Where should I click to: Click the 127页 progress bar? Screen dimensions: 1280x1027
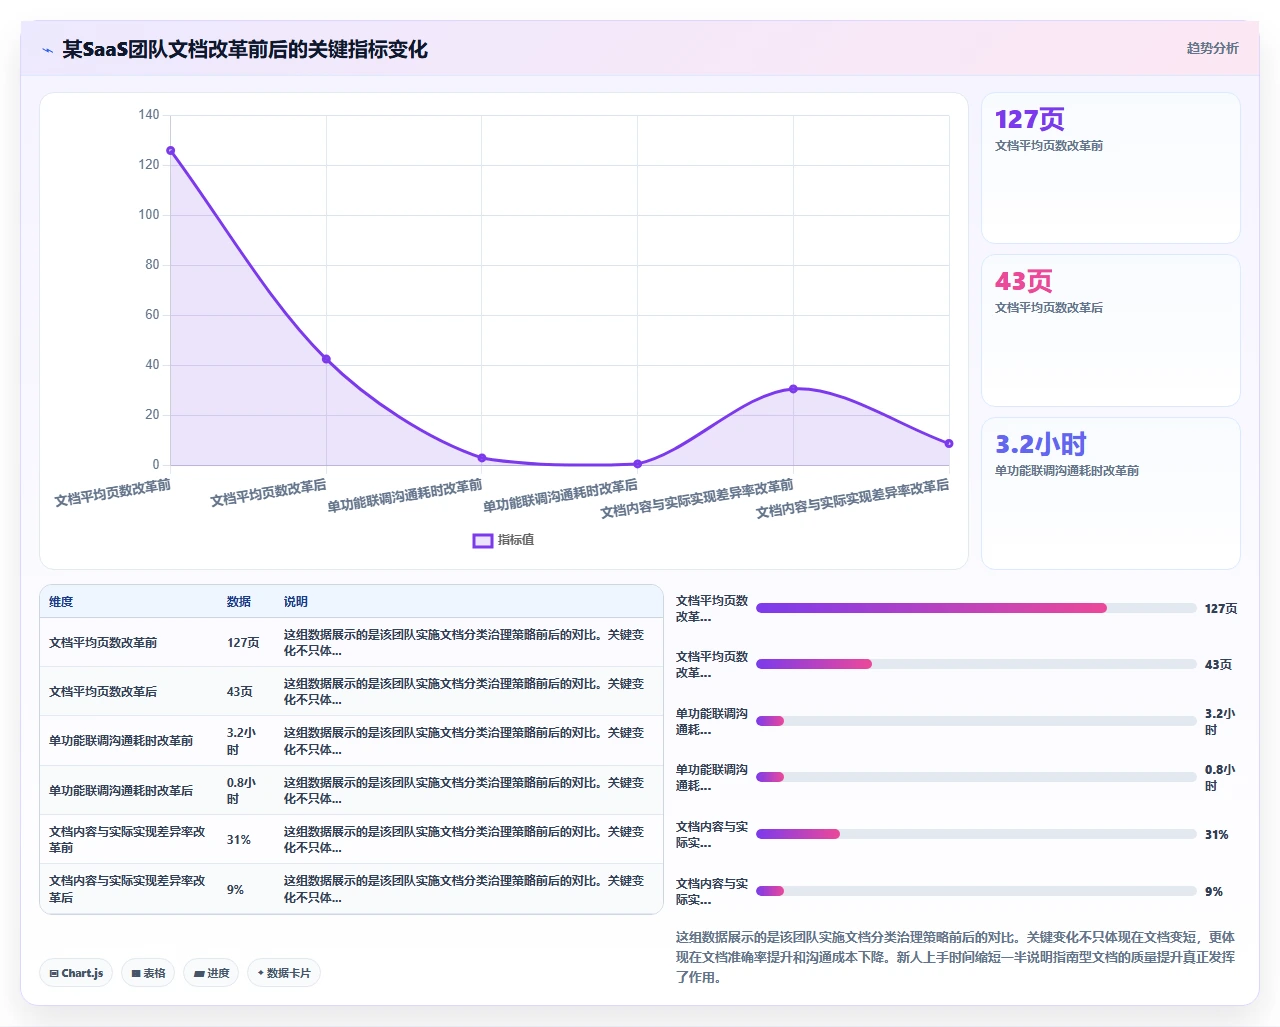(976, 608)
